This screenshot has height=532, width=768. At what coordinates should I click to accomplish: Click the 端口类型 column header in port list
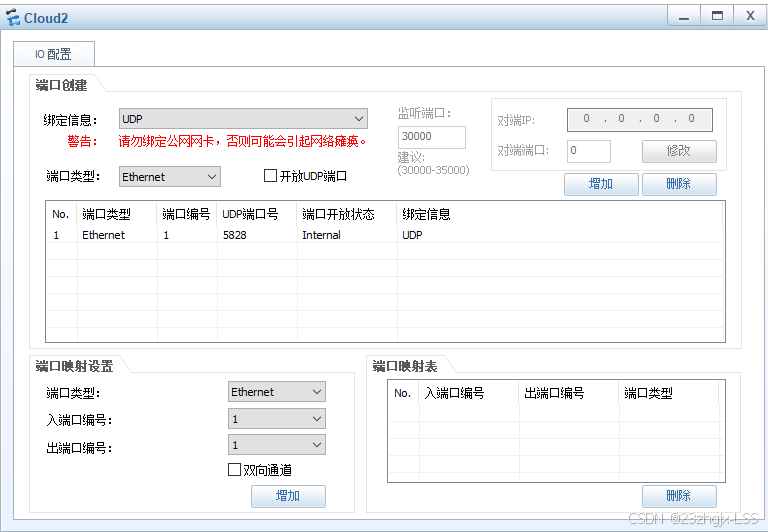coord(117,214)
